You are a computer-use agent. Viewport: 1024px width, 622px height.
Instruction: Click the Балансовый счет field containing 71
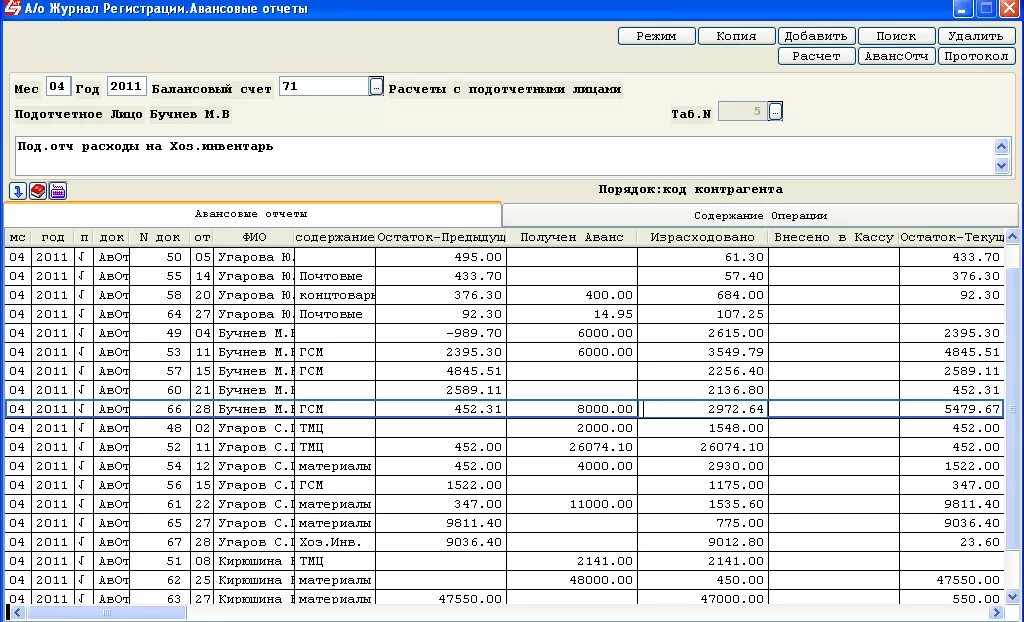(324, 86)
